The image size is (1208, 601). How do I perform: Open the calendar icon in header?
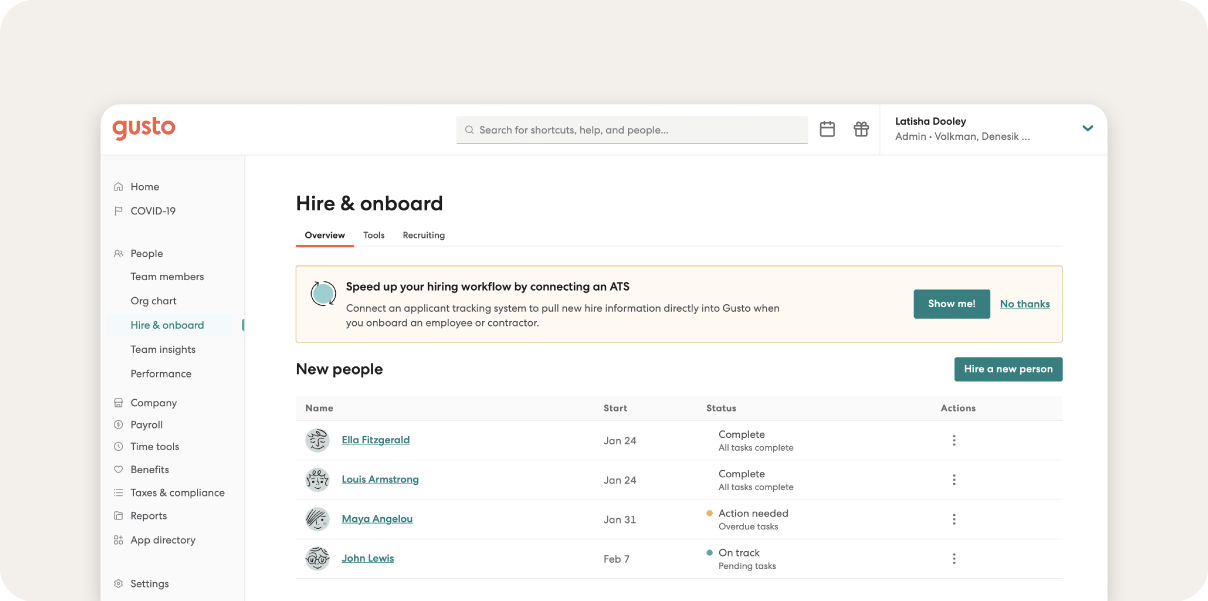tap(827, 129)
